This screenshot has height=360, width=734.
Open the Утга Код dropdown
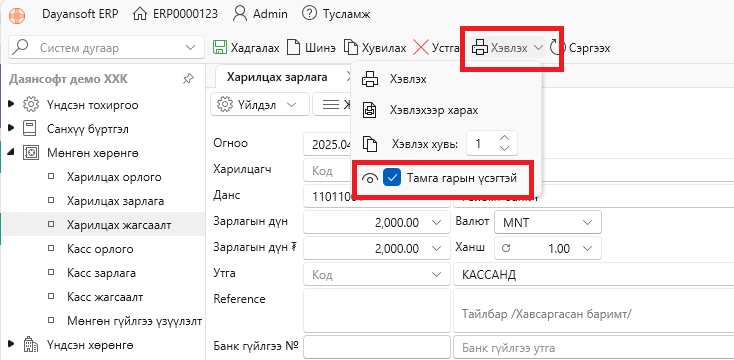pos(436,274)
